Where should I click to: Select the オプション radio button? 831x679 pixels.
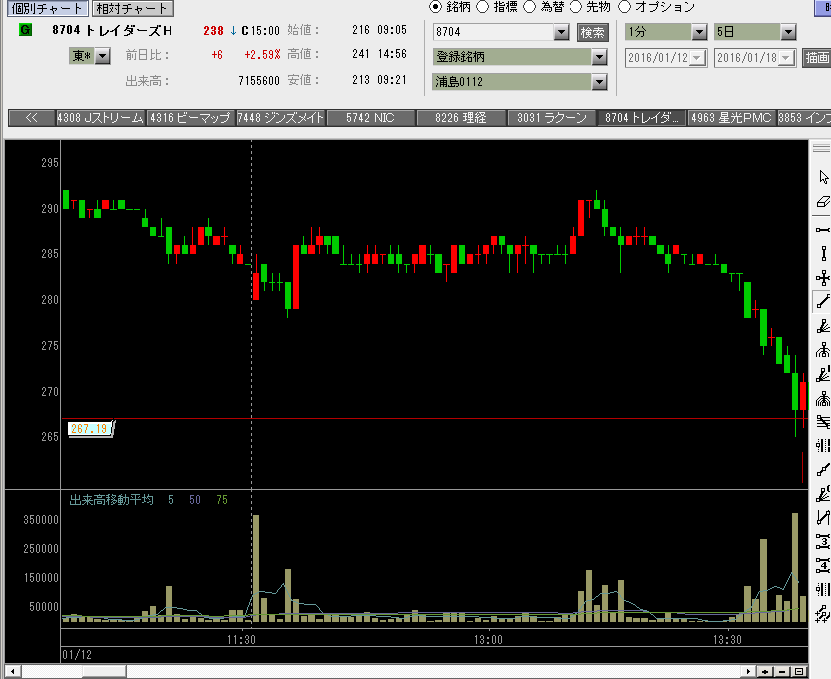point(624,7)
